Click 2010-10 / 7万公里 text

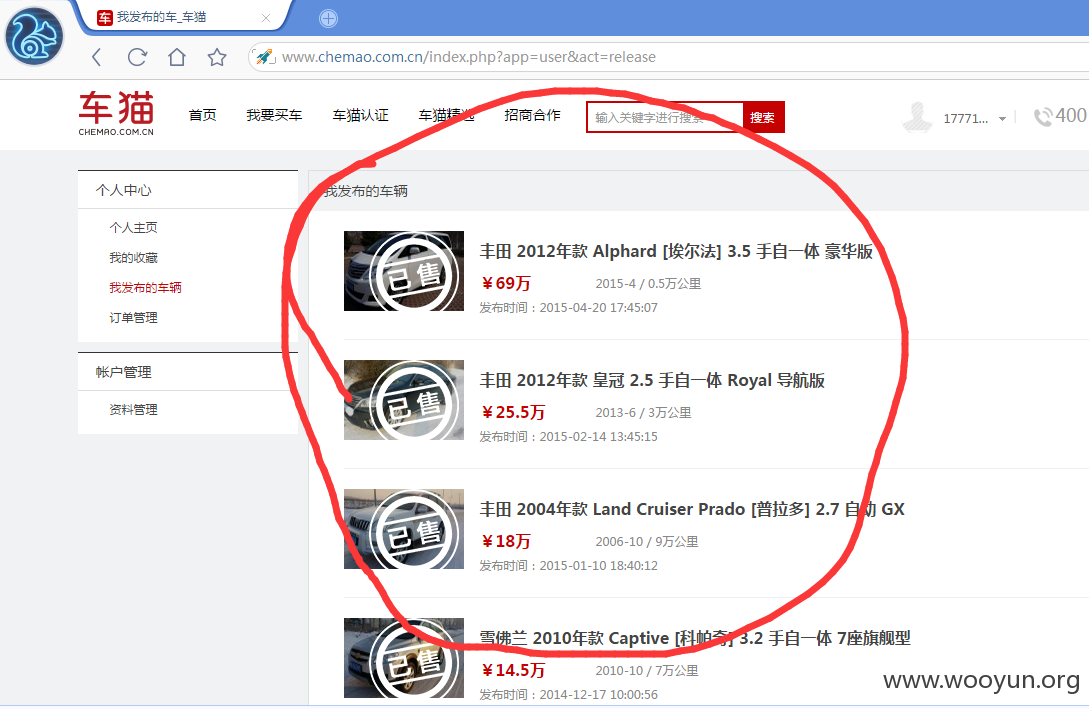pos(647,671)
